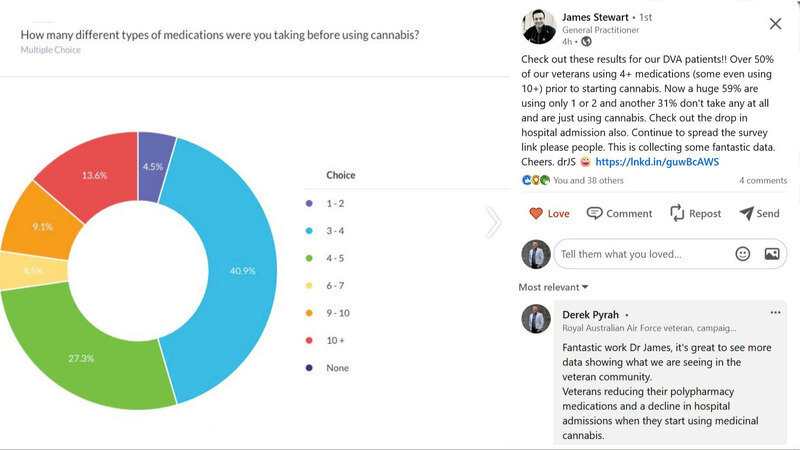Click the next image chevron arrow
The width and height of the screenshot is (800, 450).
[x=493, y=222]
